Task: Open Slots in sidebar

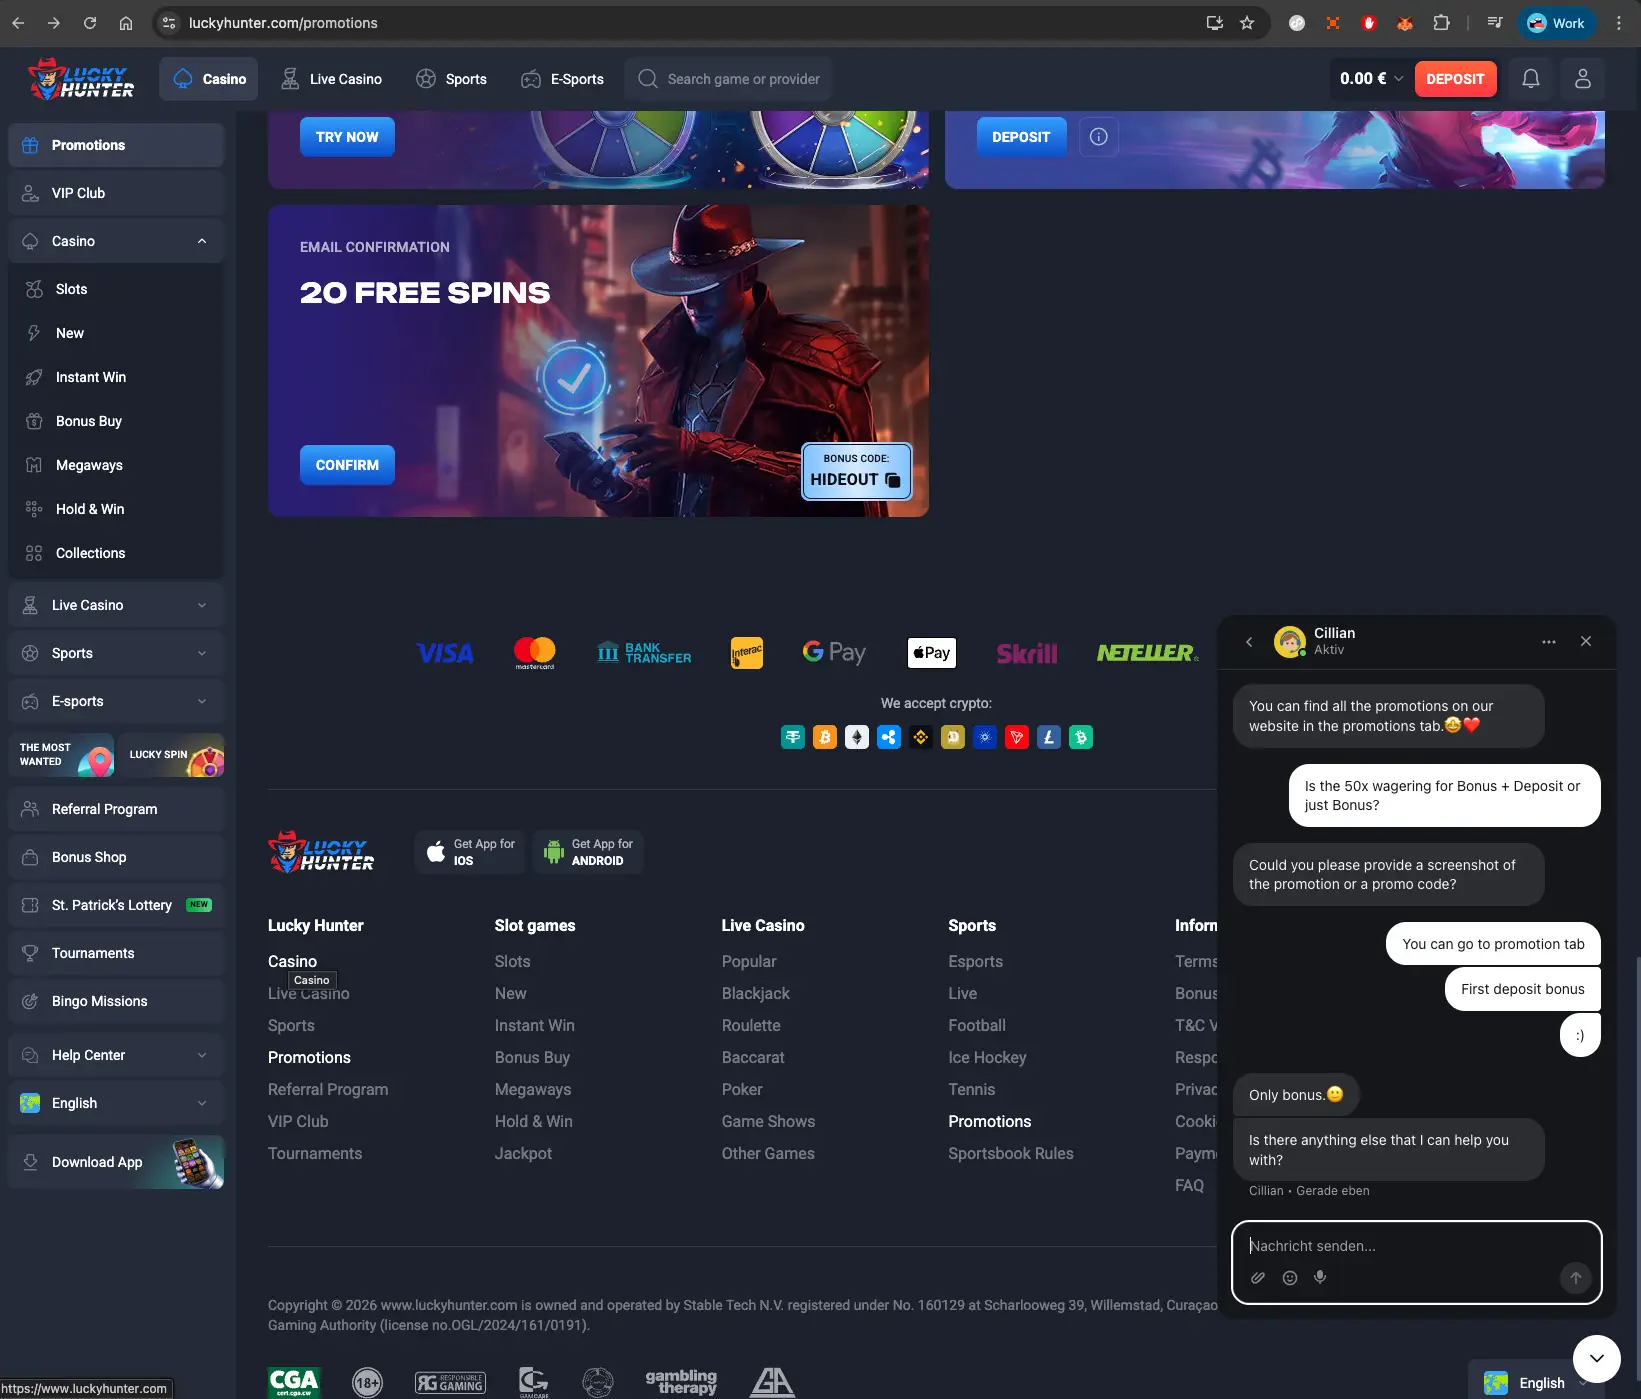Action: click(x=116, y=289)
